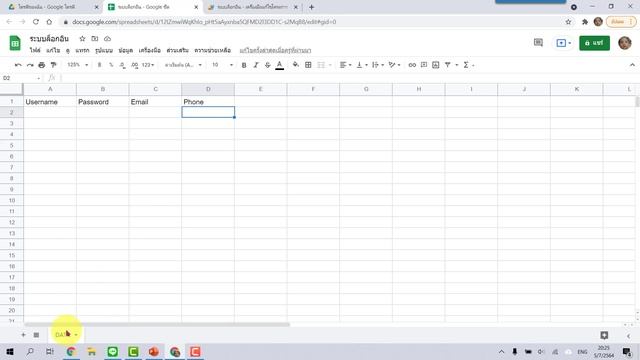
Task: Open comment history icon
Action: 538,42
